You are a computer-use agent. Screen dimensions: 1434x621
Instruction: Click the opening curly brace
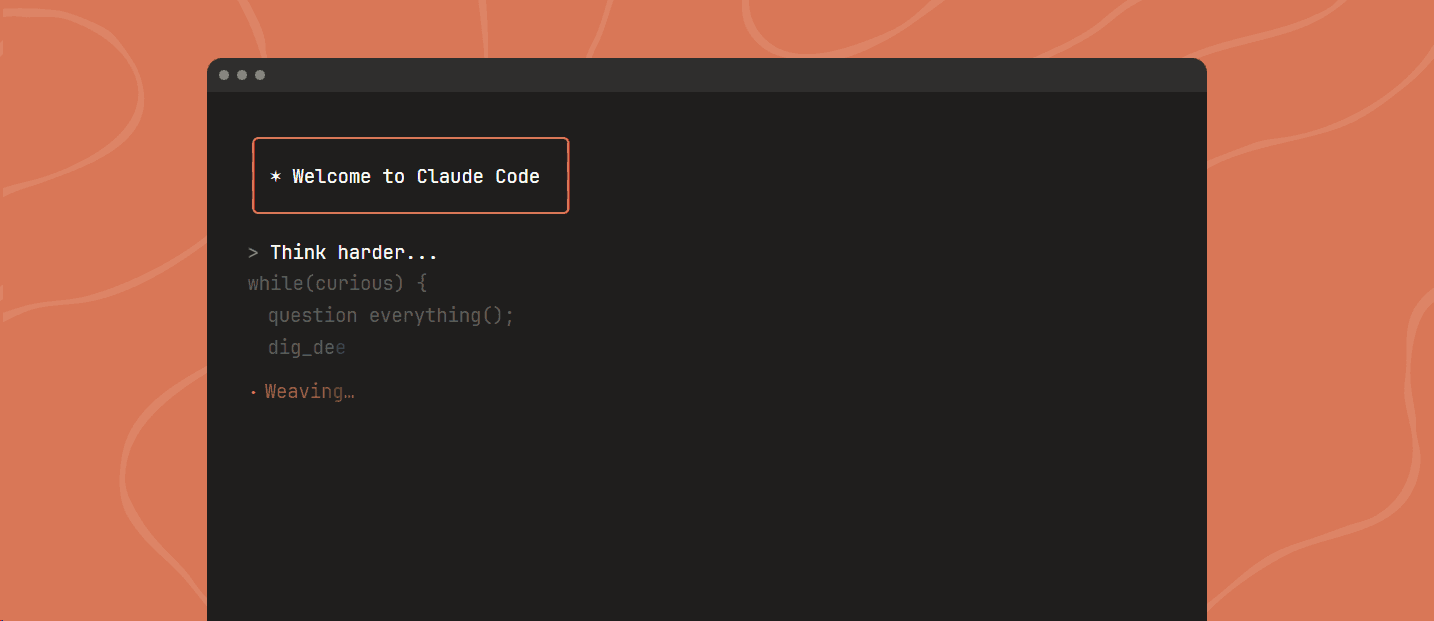coord(422,284)
